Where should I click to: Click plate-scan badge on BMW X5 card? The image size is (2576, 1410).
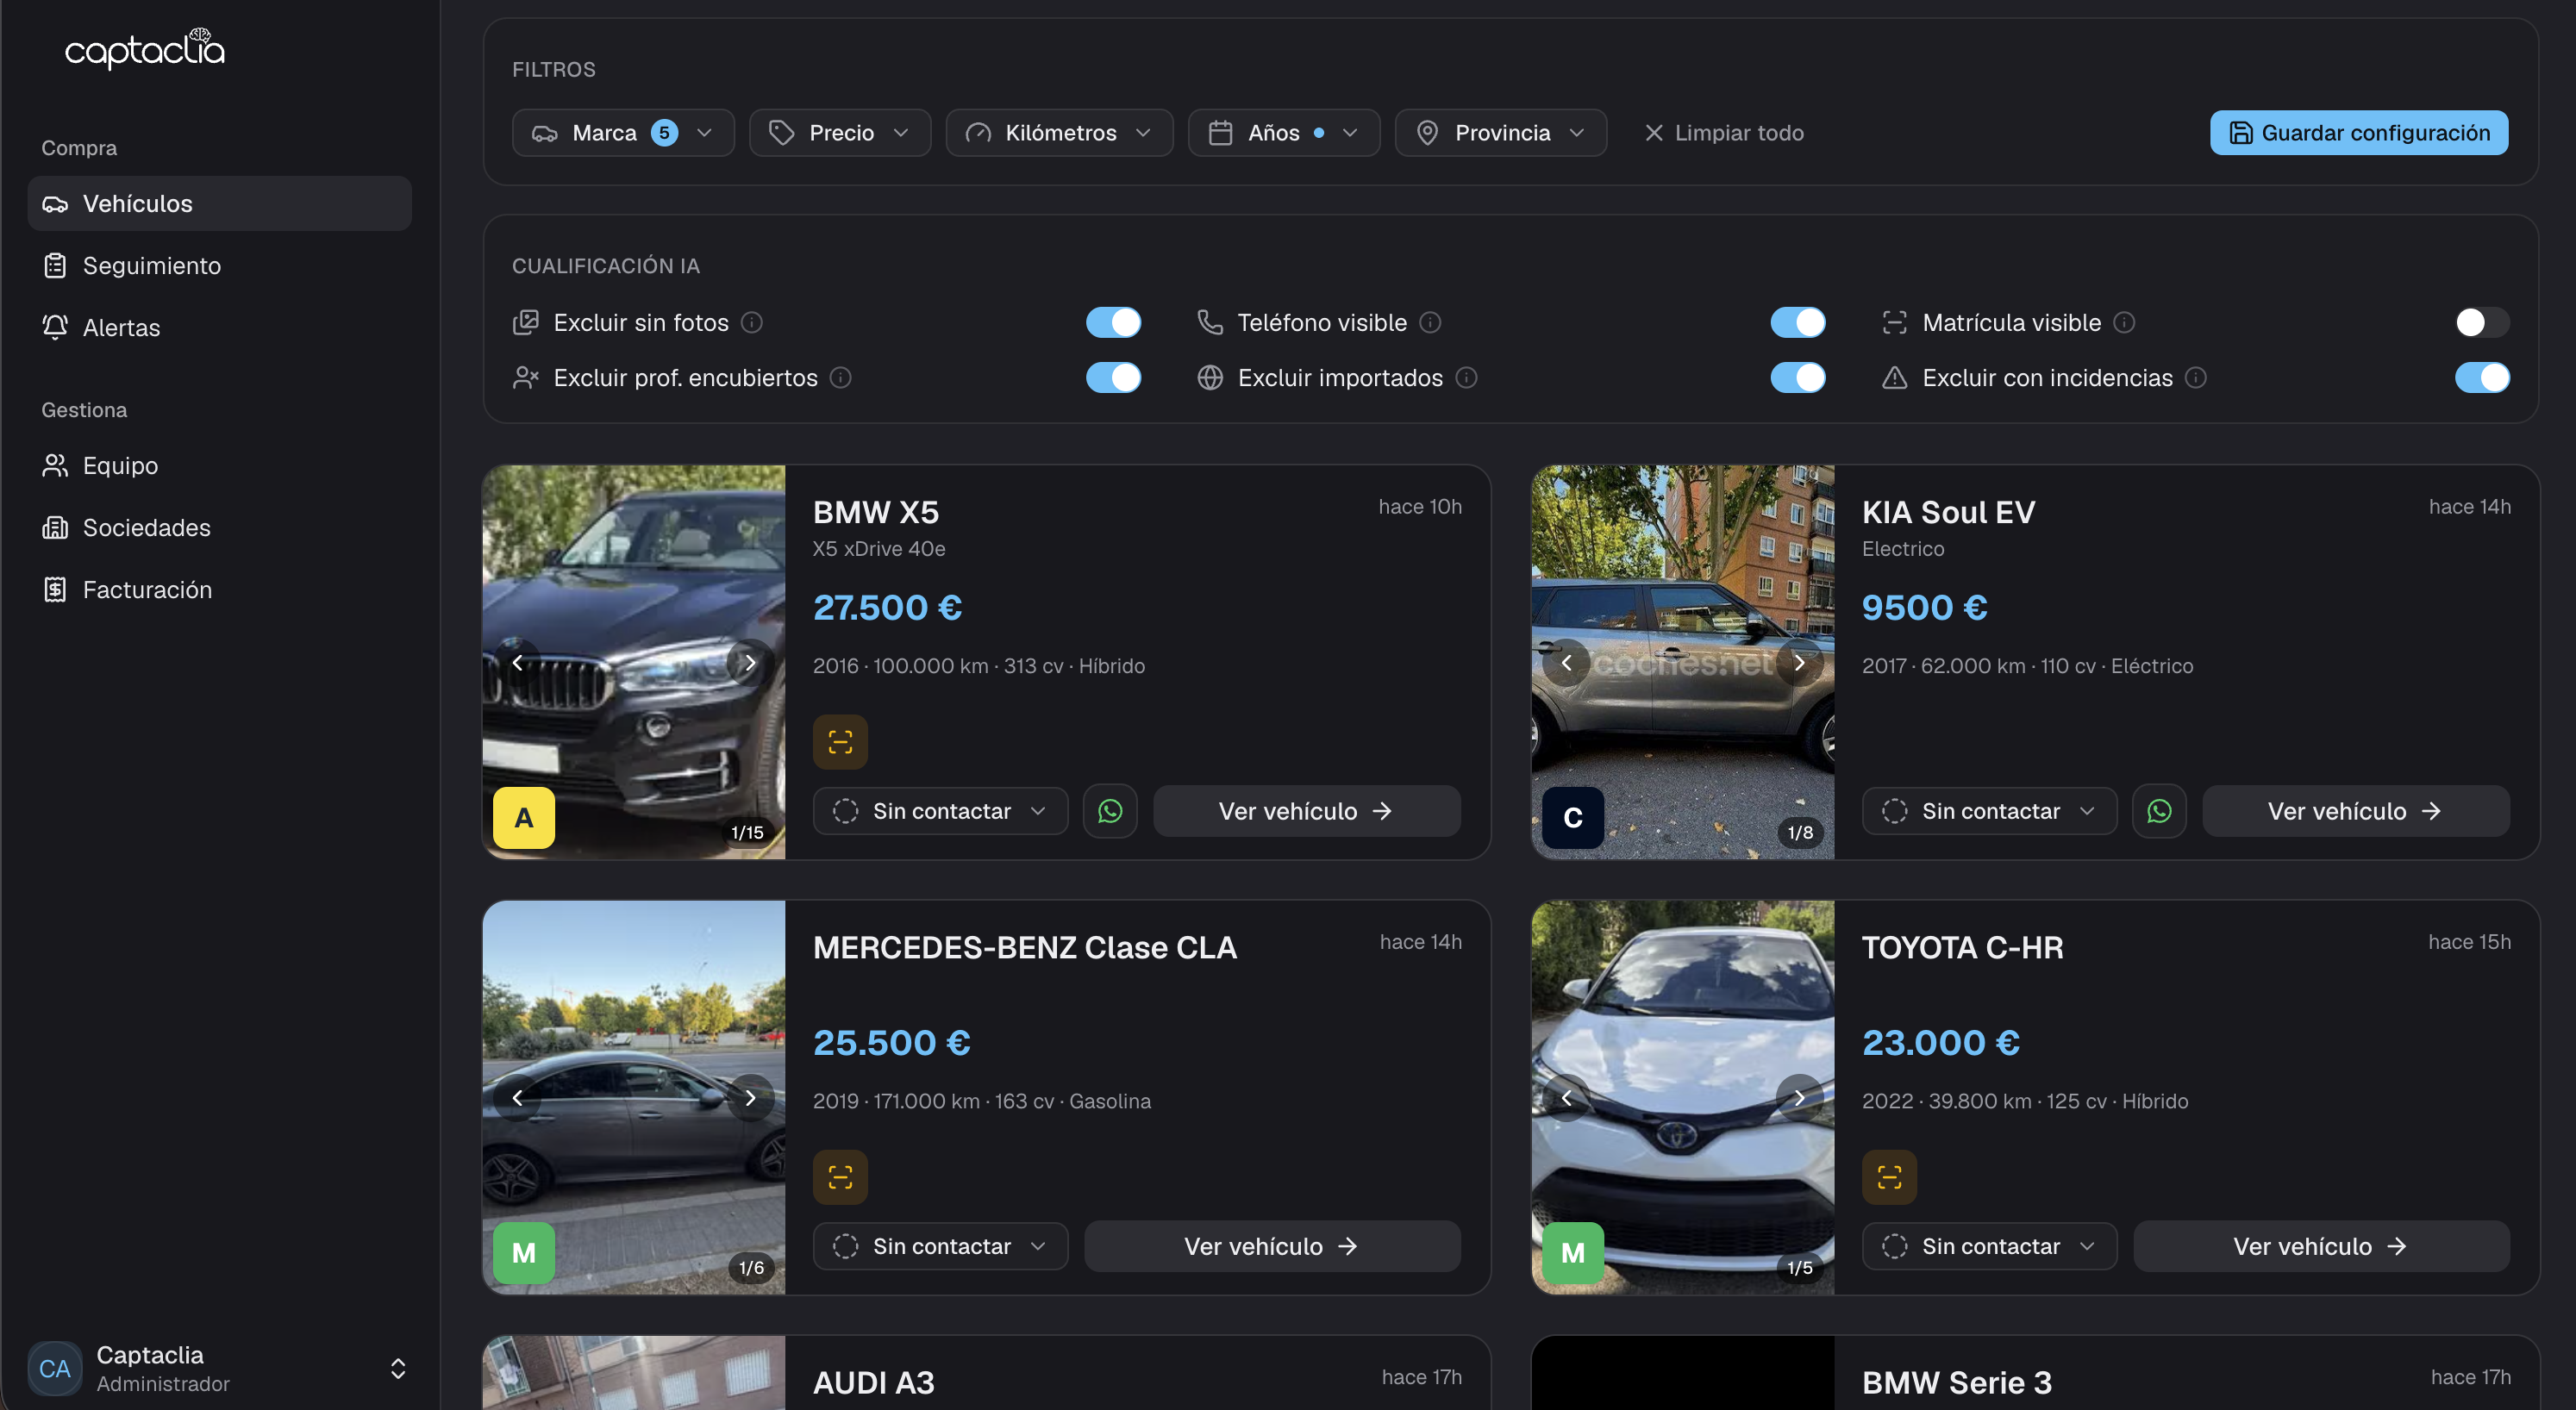pos(840,742)
